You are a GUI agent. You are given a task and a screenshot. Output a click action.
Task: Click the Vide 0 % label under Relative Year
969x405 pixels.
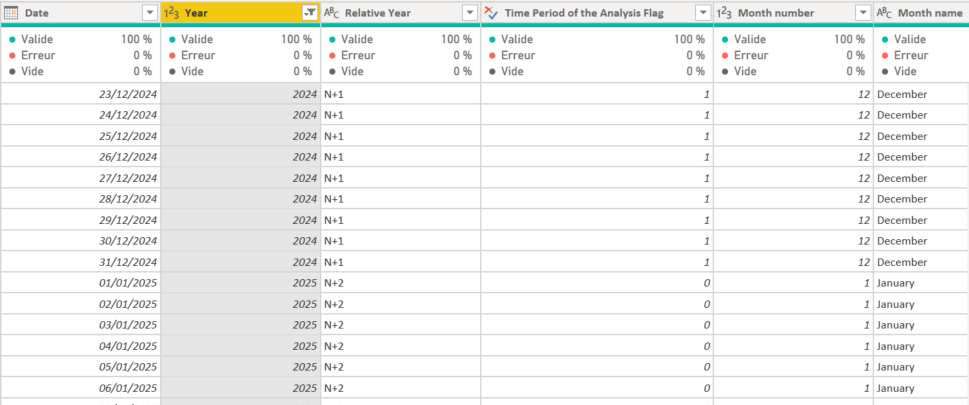(400, 72)
